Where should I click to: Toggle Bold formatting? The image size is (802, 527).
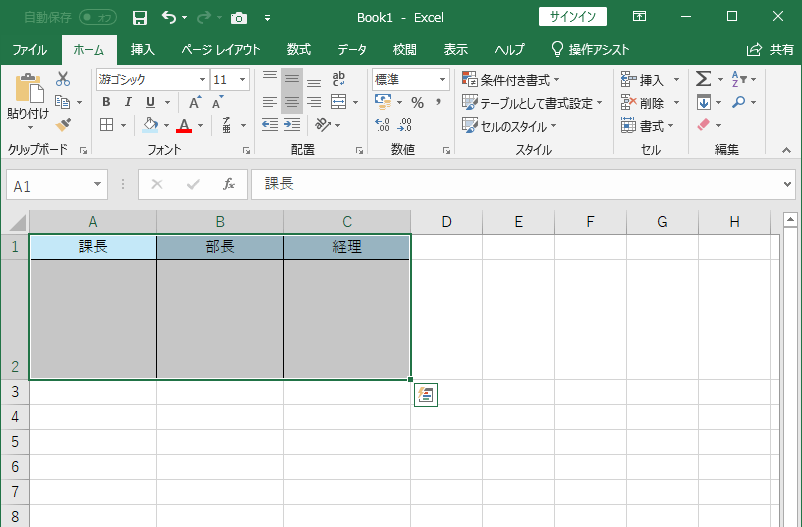pyautogui.click(x=106, y=102)
